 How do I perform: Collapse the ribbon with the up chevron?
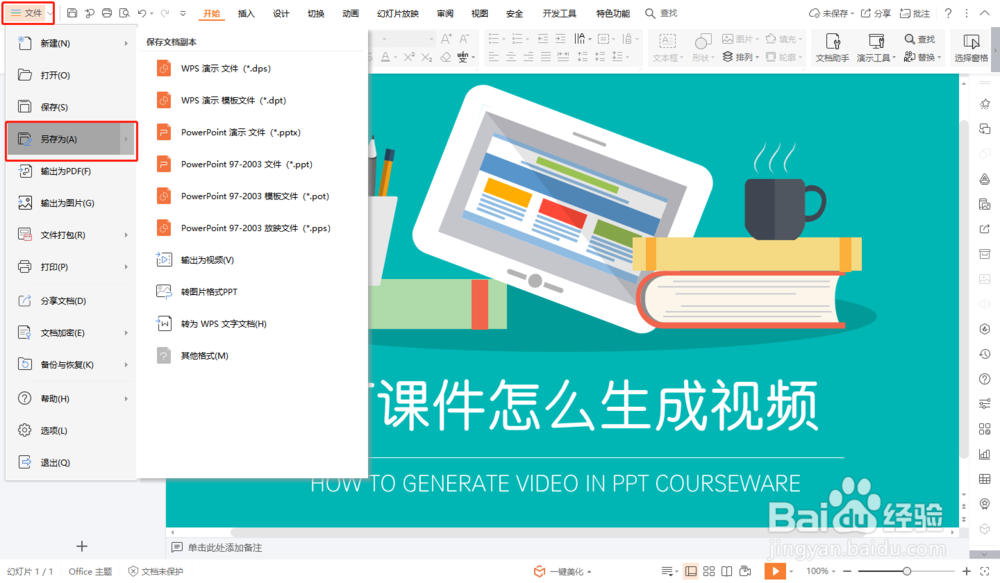tap(985, 13)
